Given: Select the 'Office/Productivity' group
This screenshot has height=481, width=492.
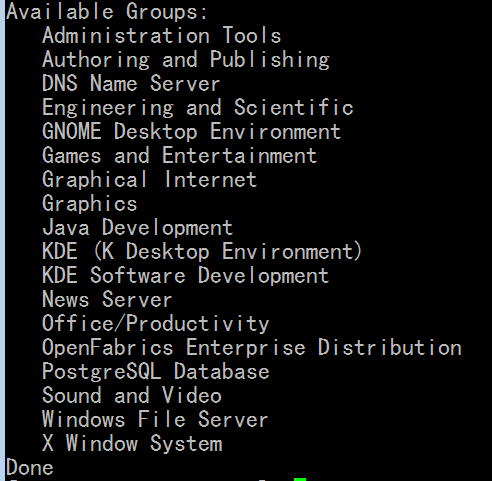Looking at the screenshot, I should click(x=156, y=324).
